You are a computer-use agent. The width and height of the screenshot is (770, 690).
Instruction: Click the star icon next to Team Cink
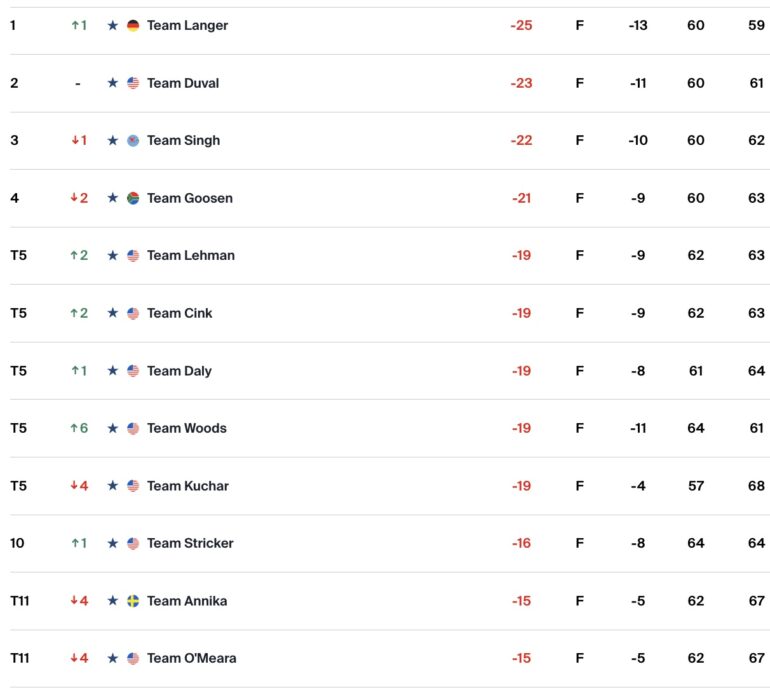112,313
